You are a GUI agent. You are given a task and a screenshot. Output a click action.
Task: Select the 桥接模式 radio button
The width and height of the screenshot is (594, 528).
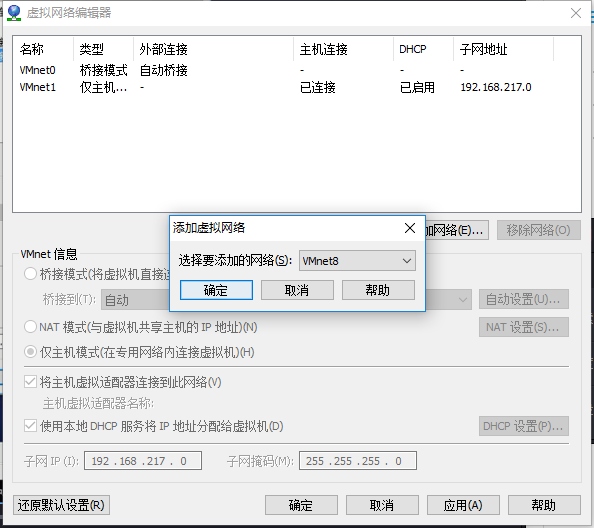coord(30,273)
